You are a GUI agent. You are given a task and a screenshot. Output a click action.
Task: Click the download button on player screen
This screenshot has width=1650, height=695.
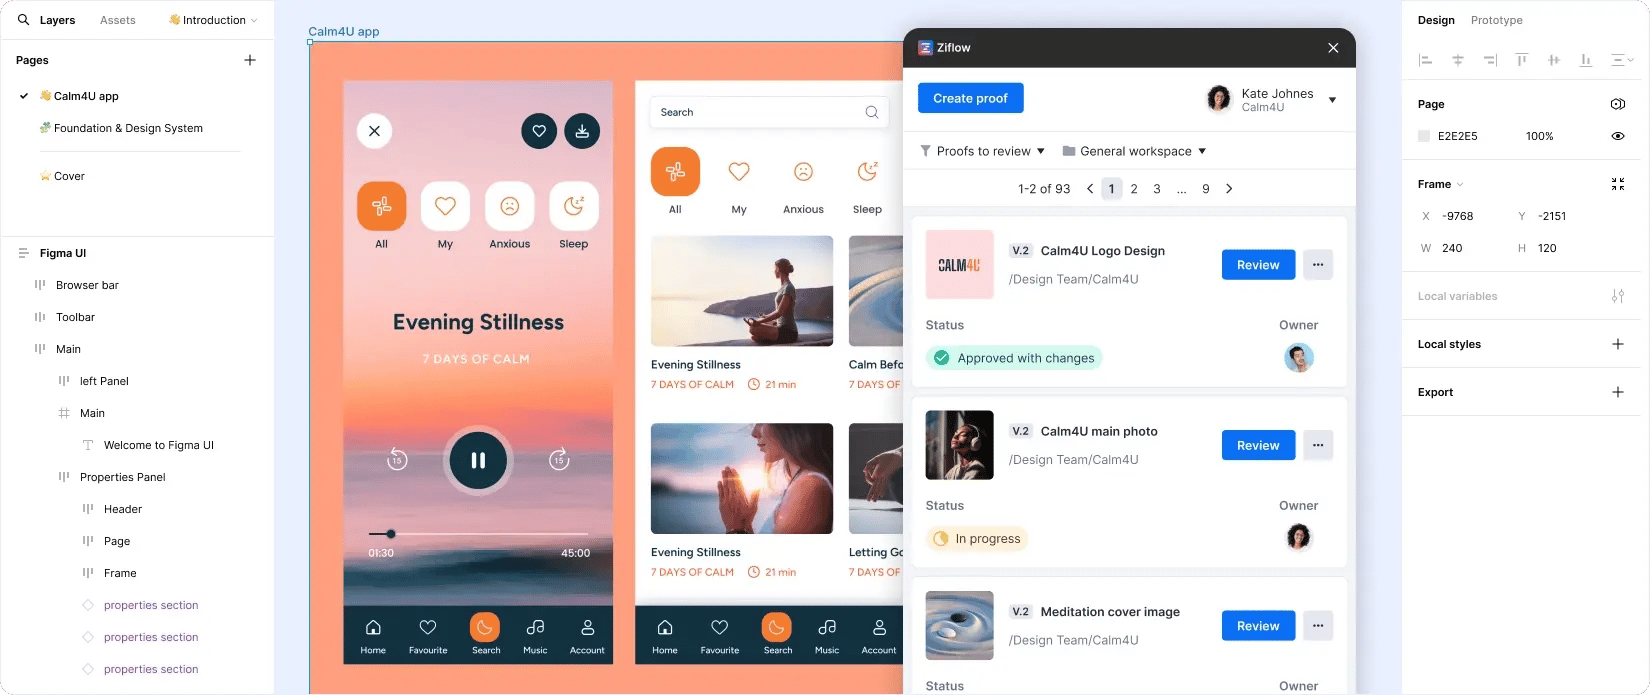click(x=582, y=131)
